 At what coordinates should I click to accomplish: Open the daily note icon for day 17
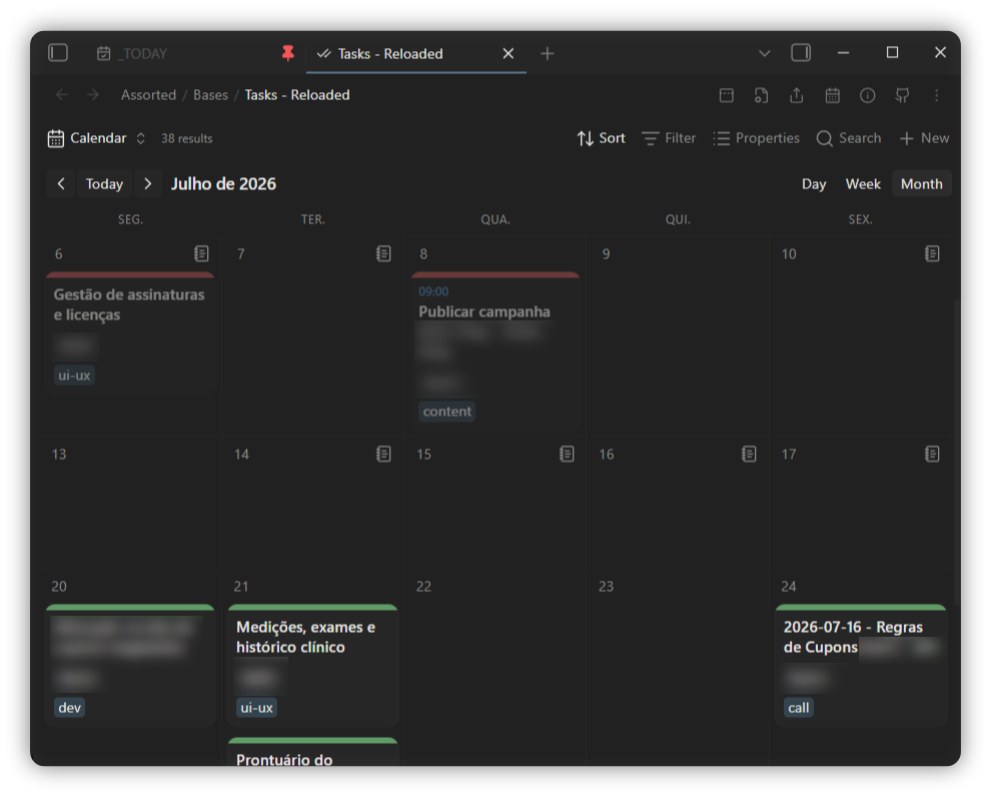932,454
